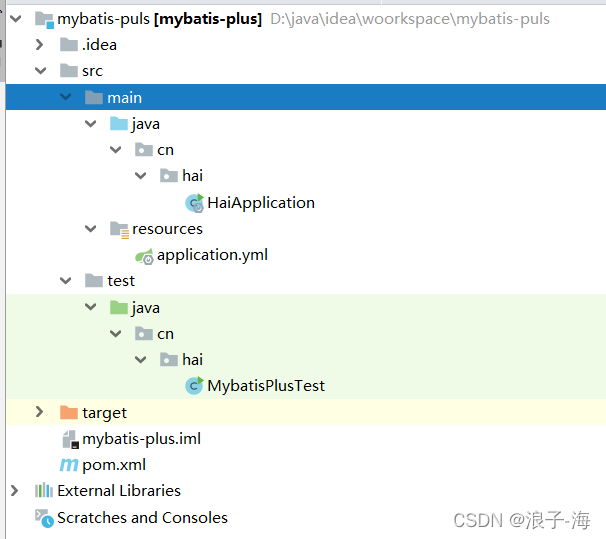Click the HaiApplication Spring class icon
This screenshot has width=606, height=539.
[x=194, y=203]
